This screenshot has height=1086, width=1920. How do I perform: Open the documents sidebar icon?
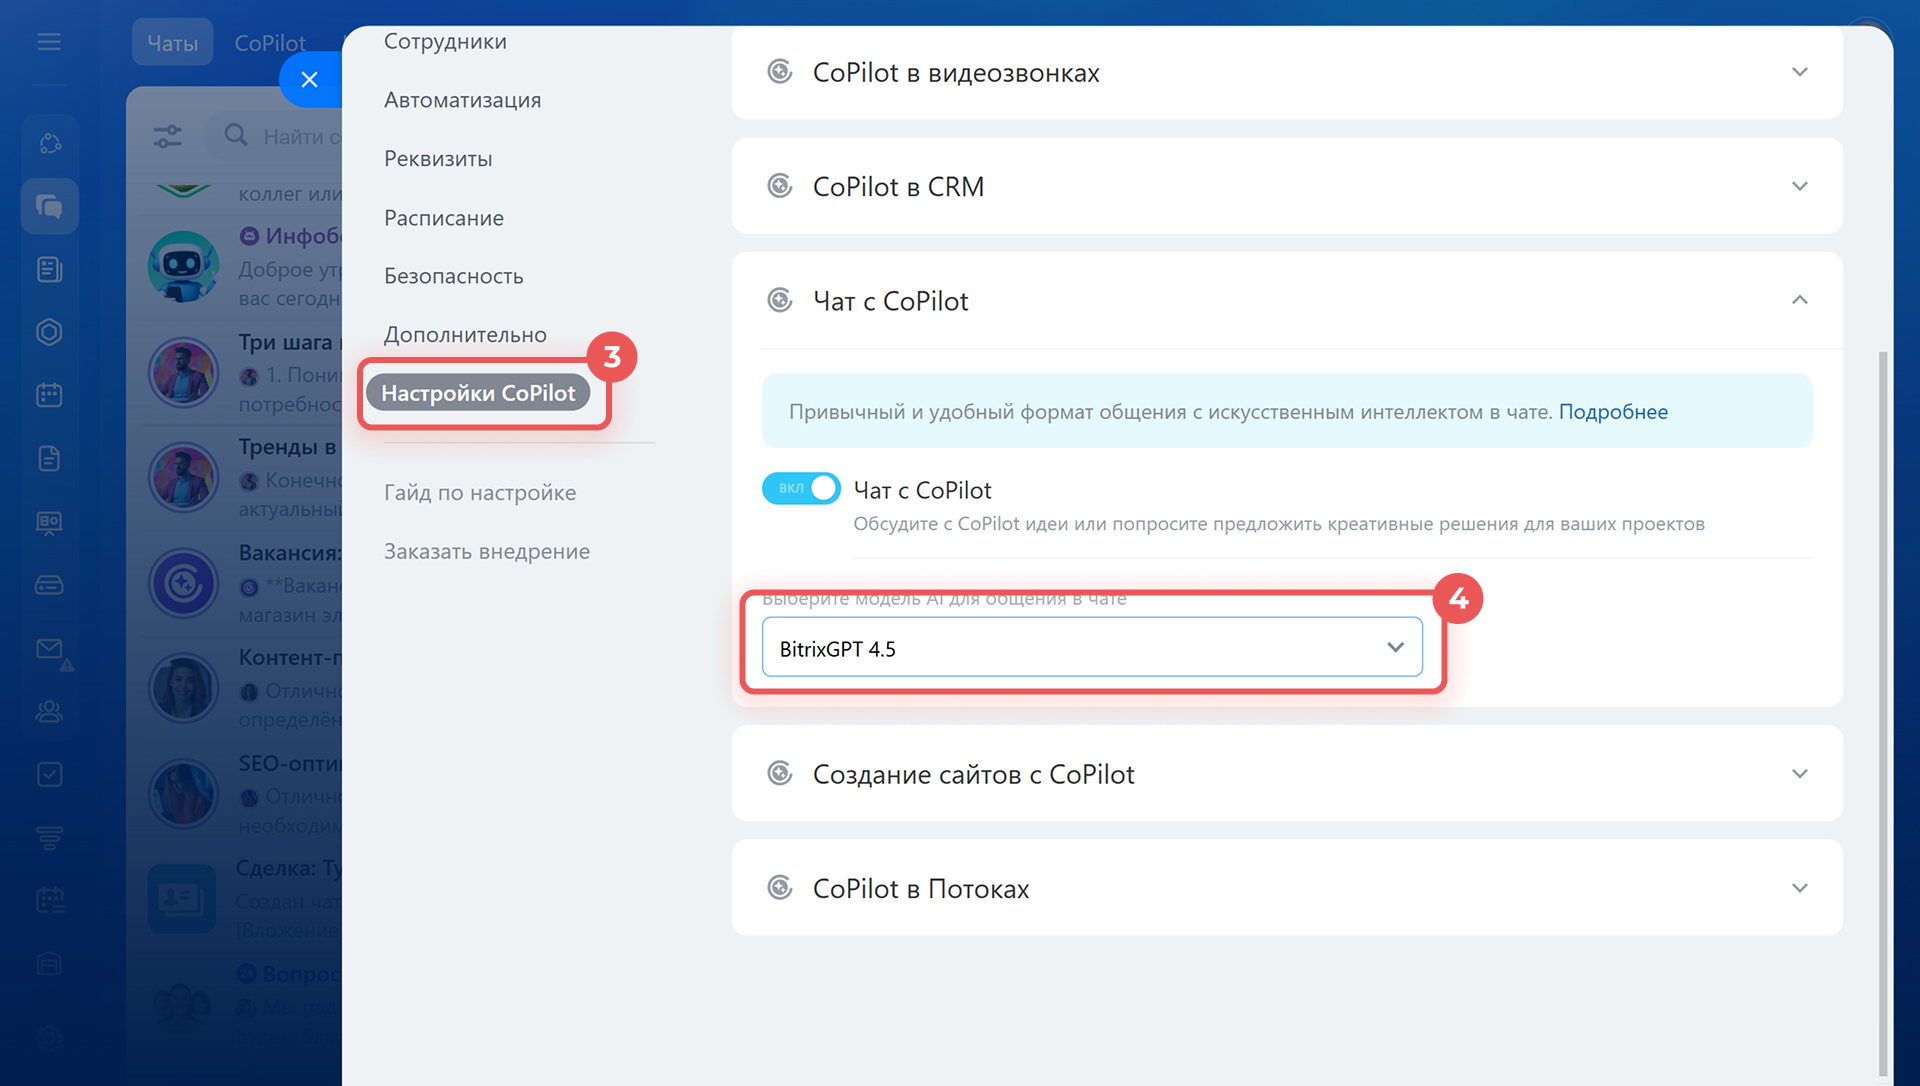(49, 458)
